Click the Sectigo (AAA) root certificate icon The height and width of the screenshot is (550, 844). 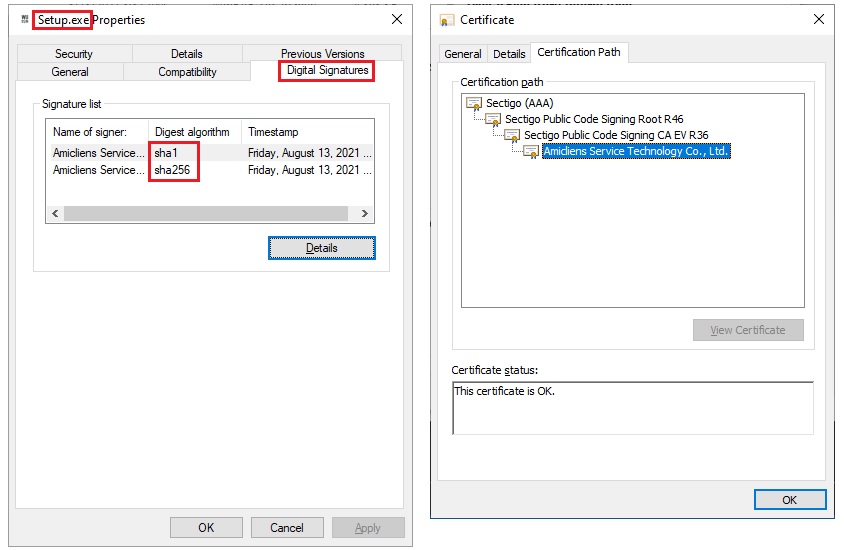pos(475,103)
